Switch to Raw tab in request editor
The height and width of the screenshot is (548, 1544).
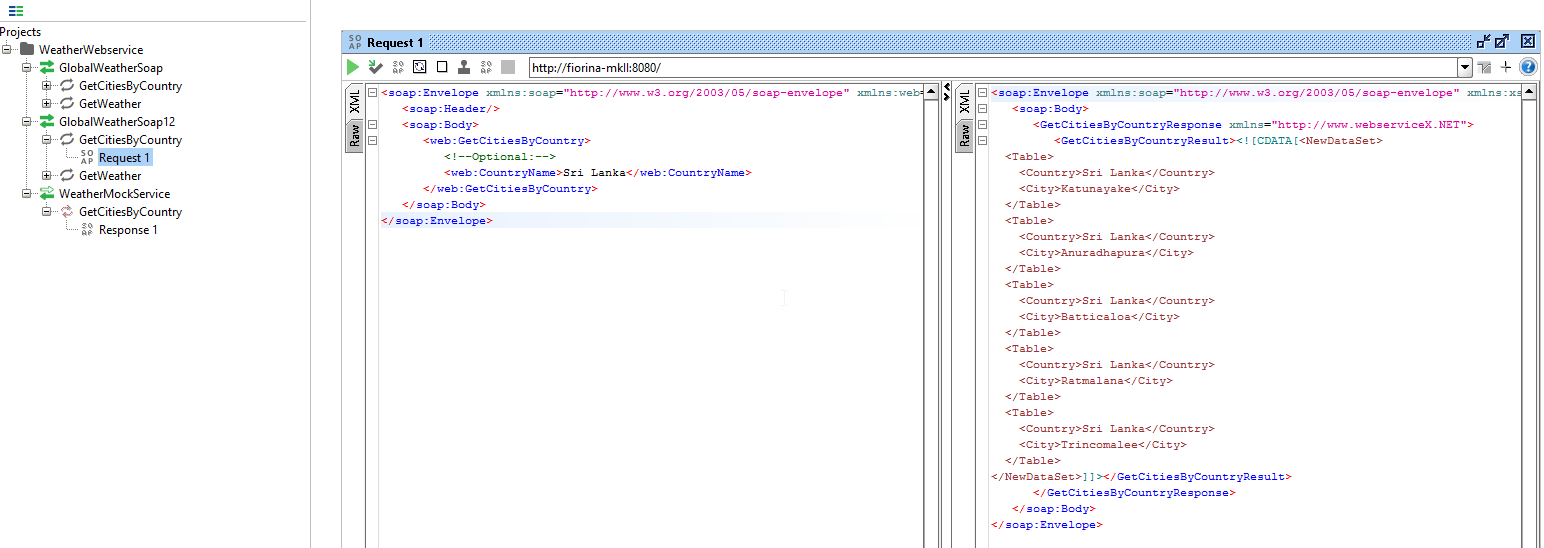(354, 135)
